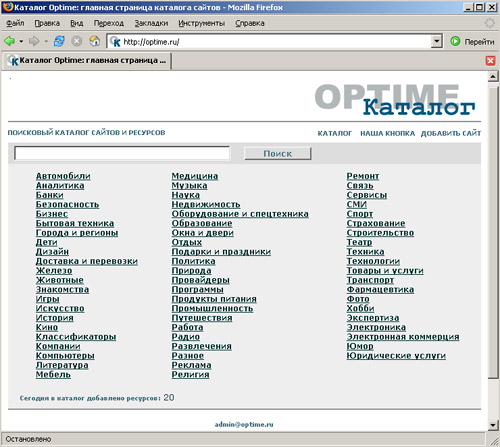Image resolution: width=500 pixels, height=447 pixels.
Task: Open the ДОБАВИТЬ САЙТ link
Action: click(x=451, y=133)
